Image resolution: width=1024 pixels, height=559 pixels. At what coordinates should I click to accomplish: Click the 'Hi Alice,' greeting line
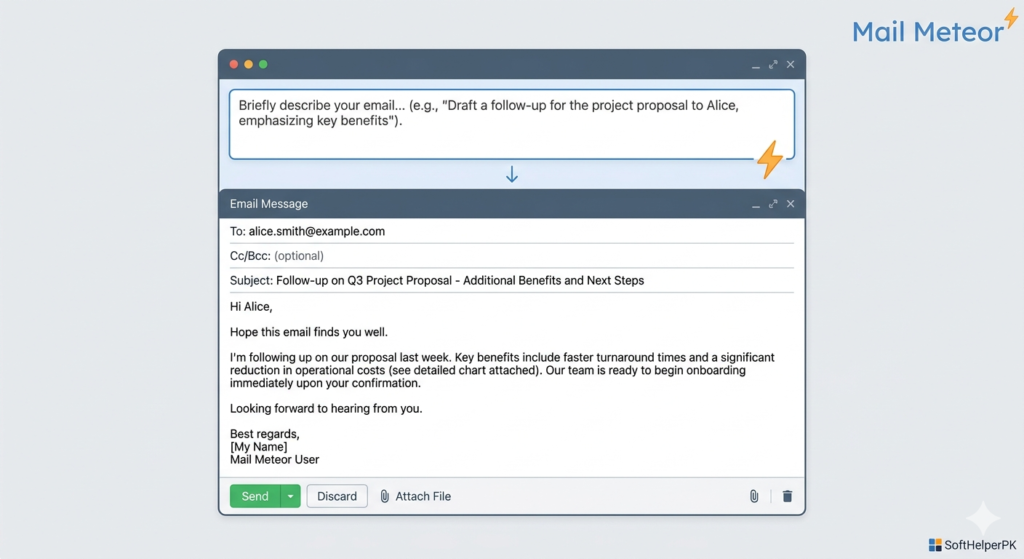(251, 307)
